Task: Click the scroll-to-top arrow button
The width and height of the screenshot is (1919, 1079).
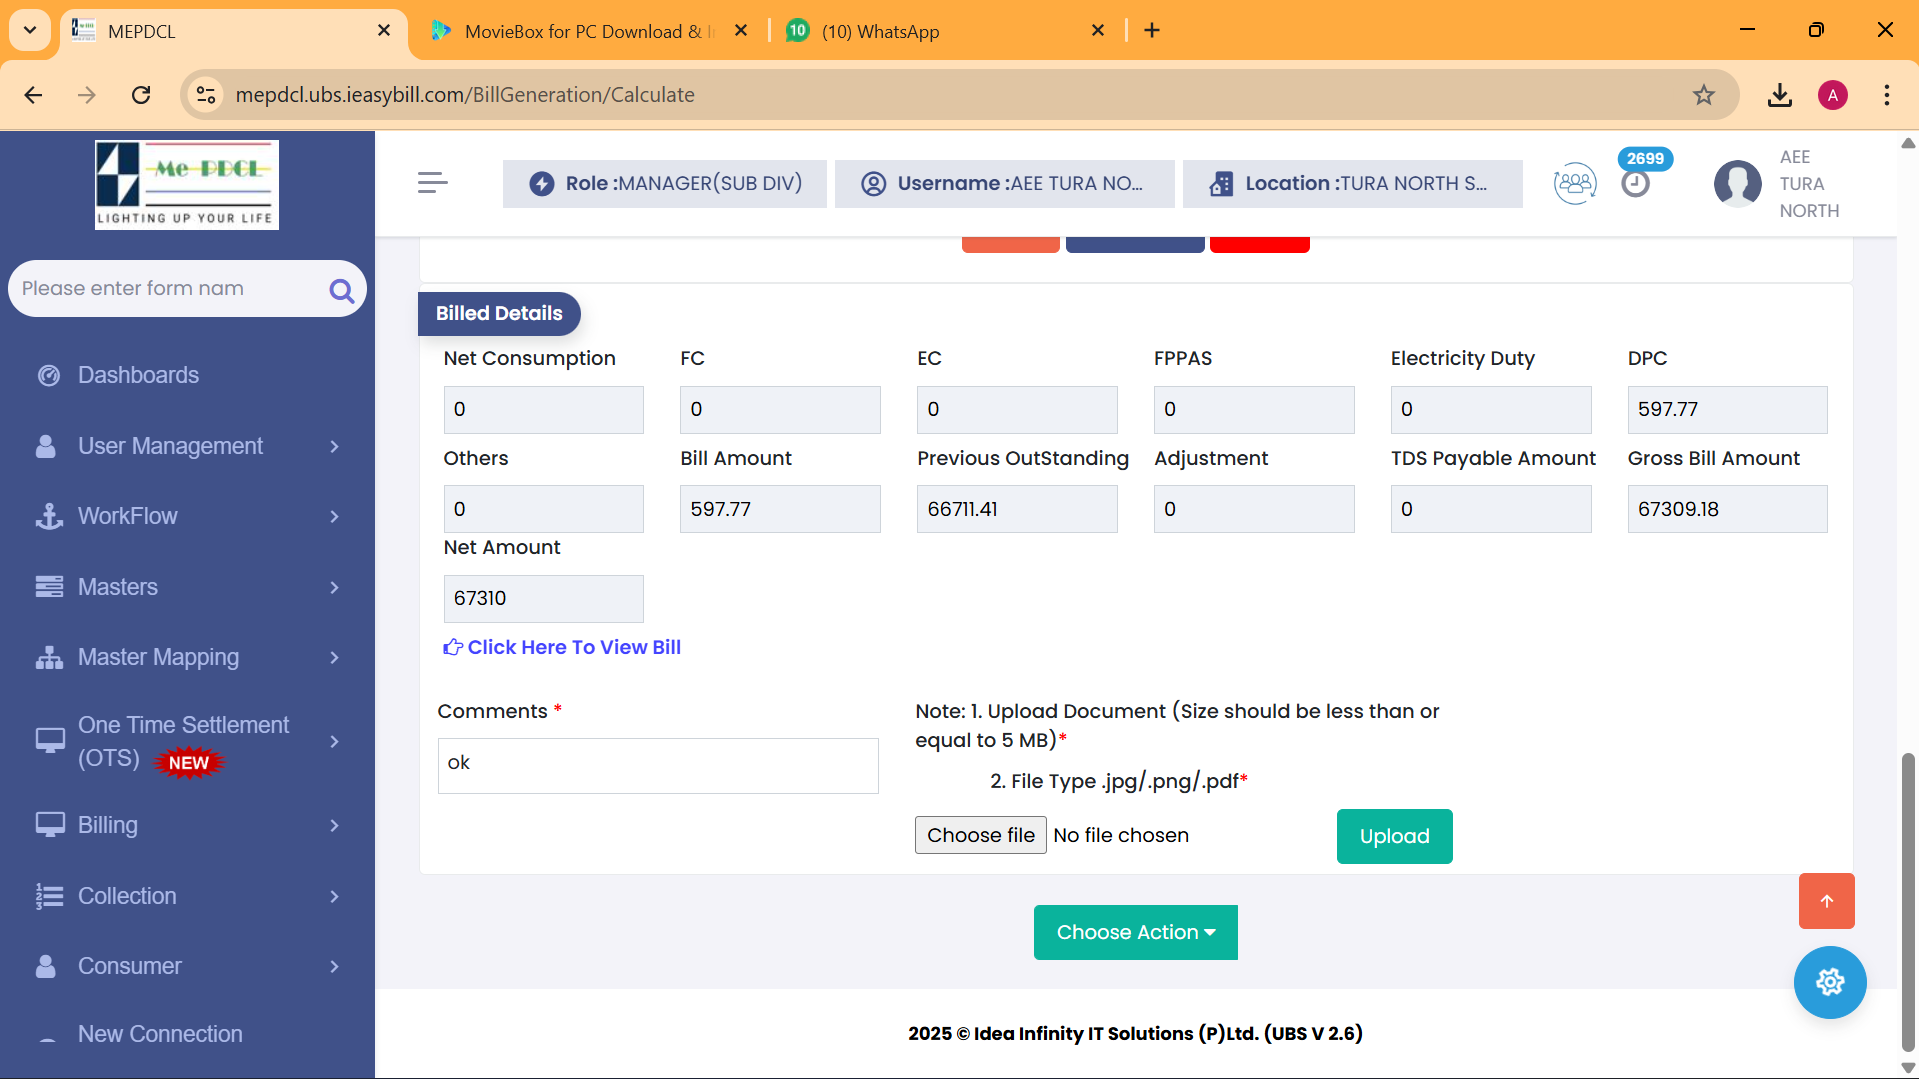Action: tap(1826, 901)
